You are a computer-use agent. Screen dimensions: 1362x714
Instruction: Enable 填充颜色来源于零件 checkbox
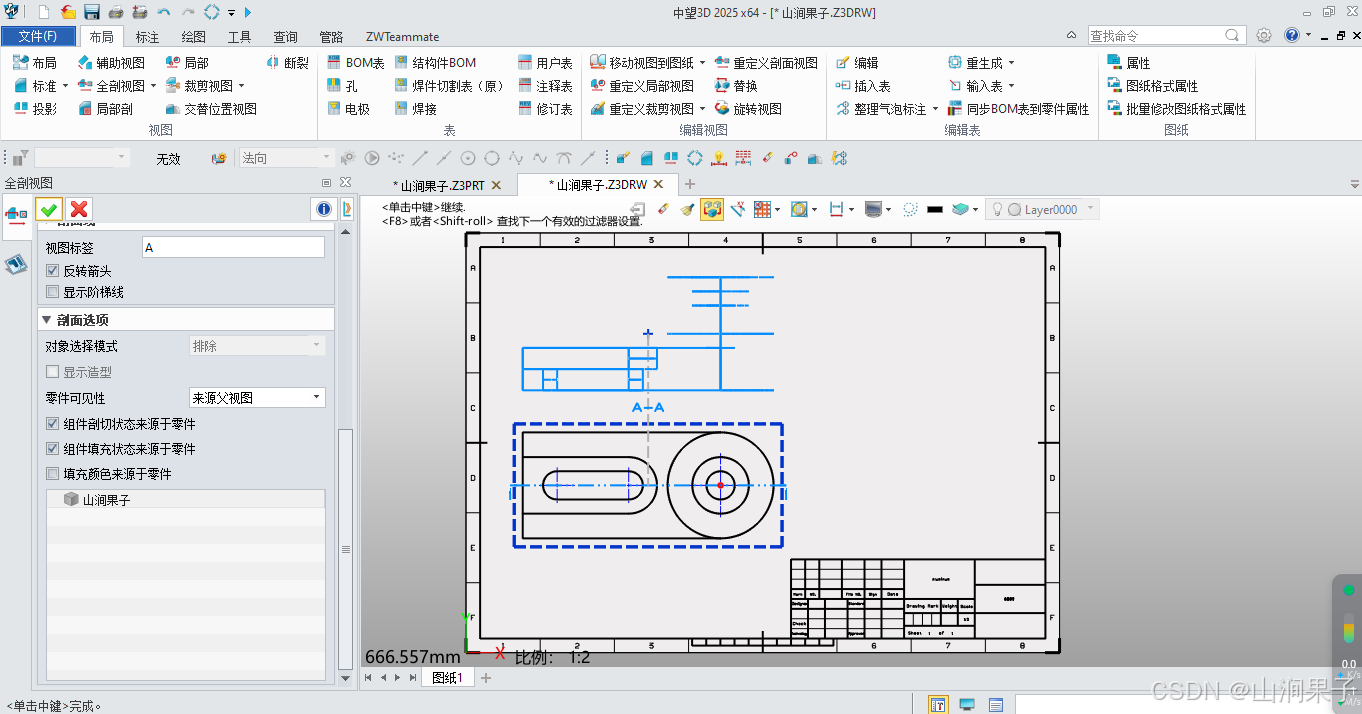[53, 474]
